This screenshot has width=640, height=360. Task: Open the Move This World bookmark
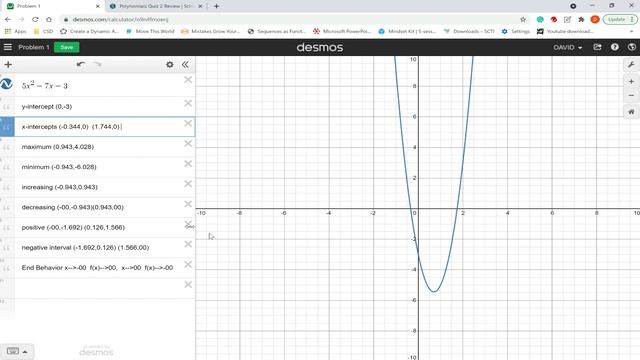click(x=150, y=31)
